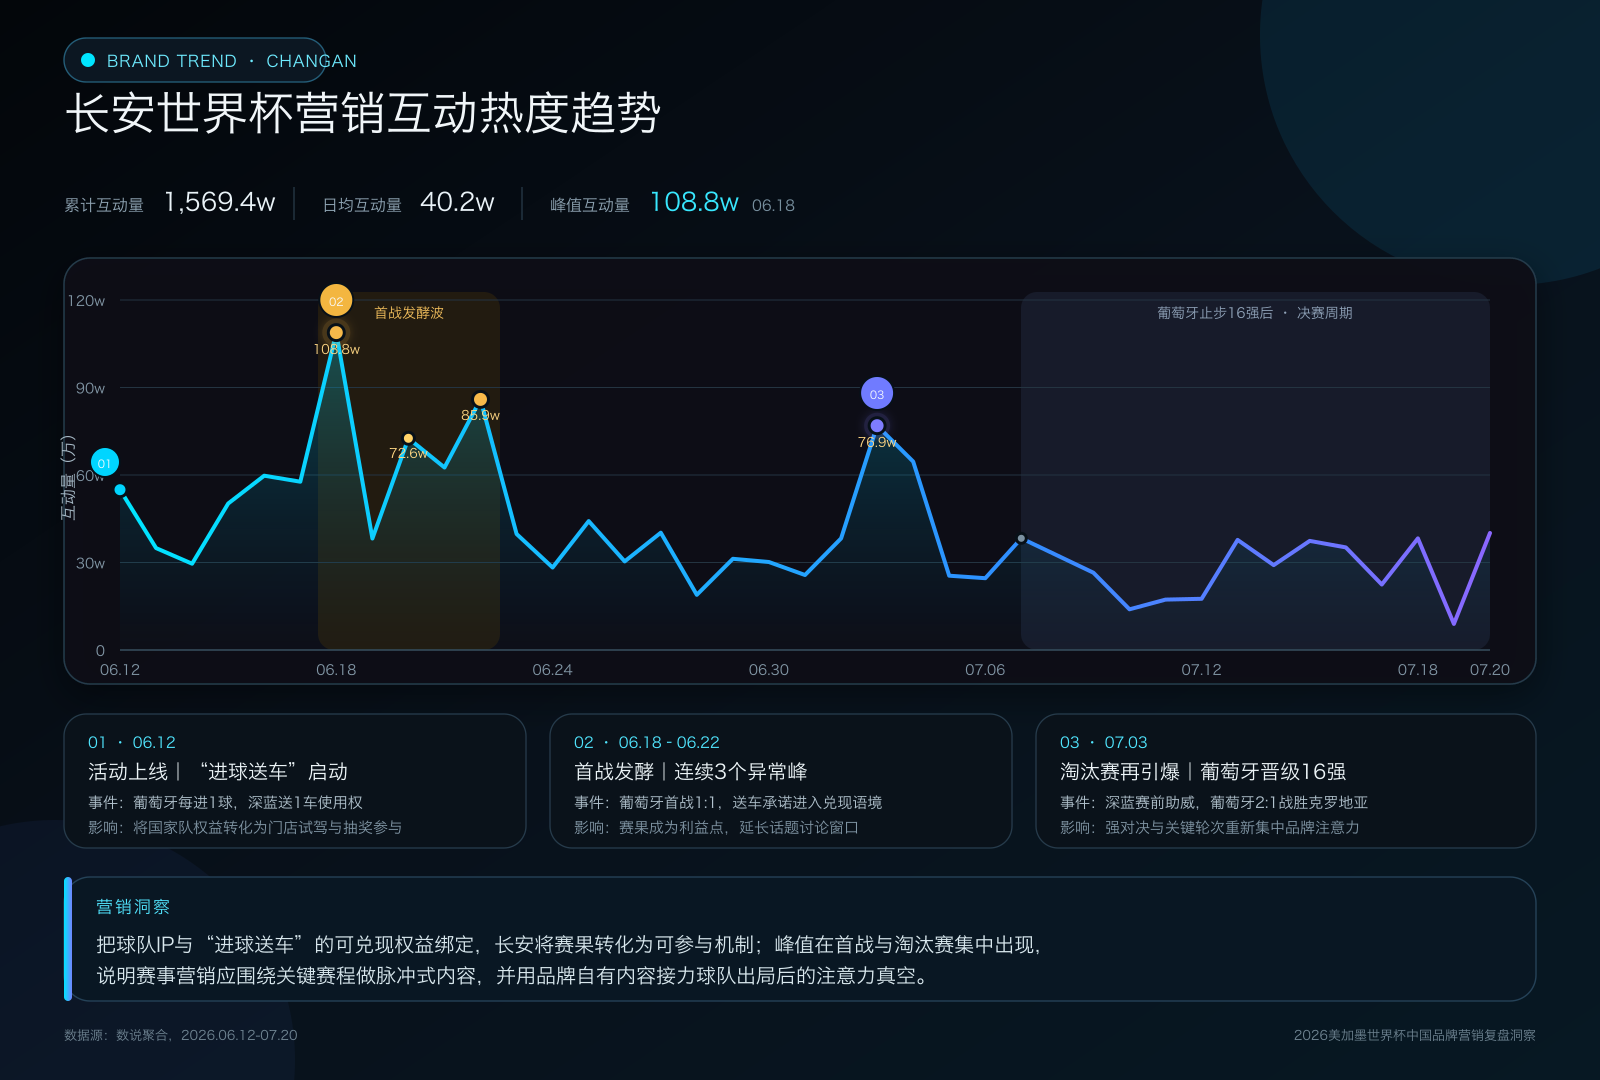This screenshot has height=1080, width=1600.
Task: Click the 06.24 x-axis date
Action: click(x=552, y=670)
